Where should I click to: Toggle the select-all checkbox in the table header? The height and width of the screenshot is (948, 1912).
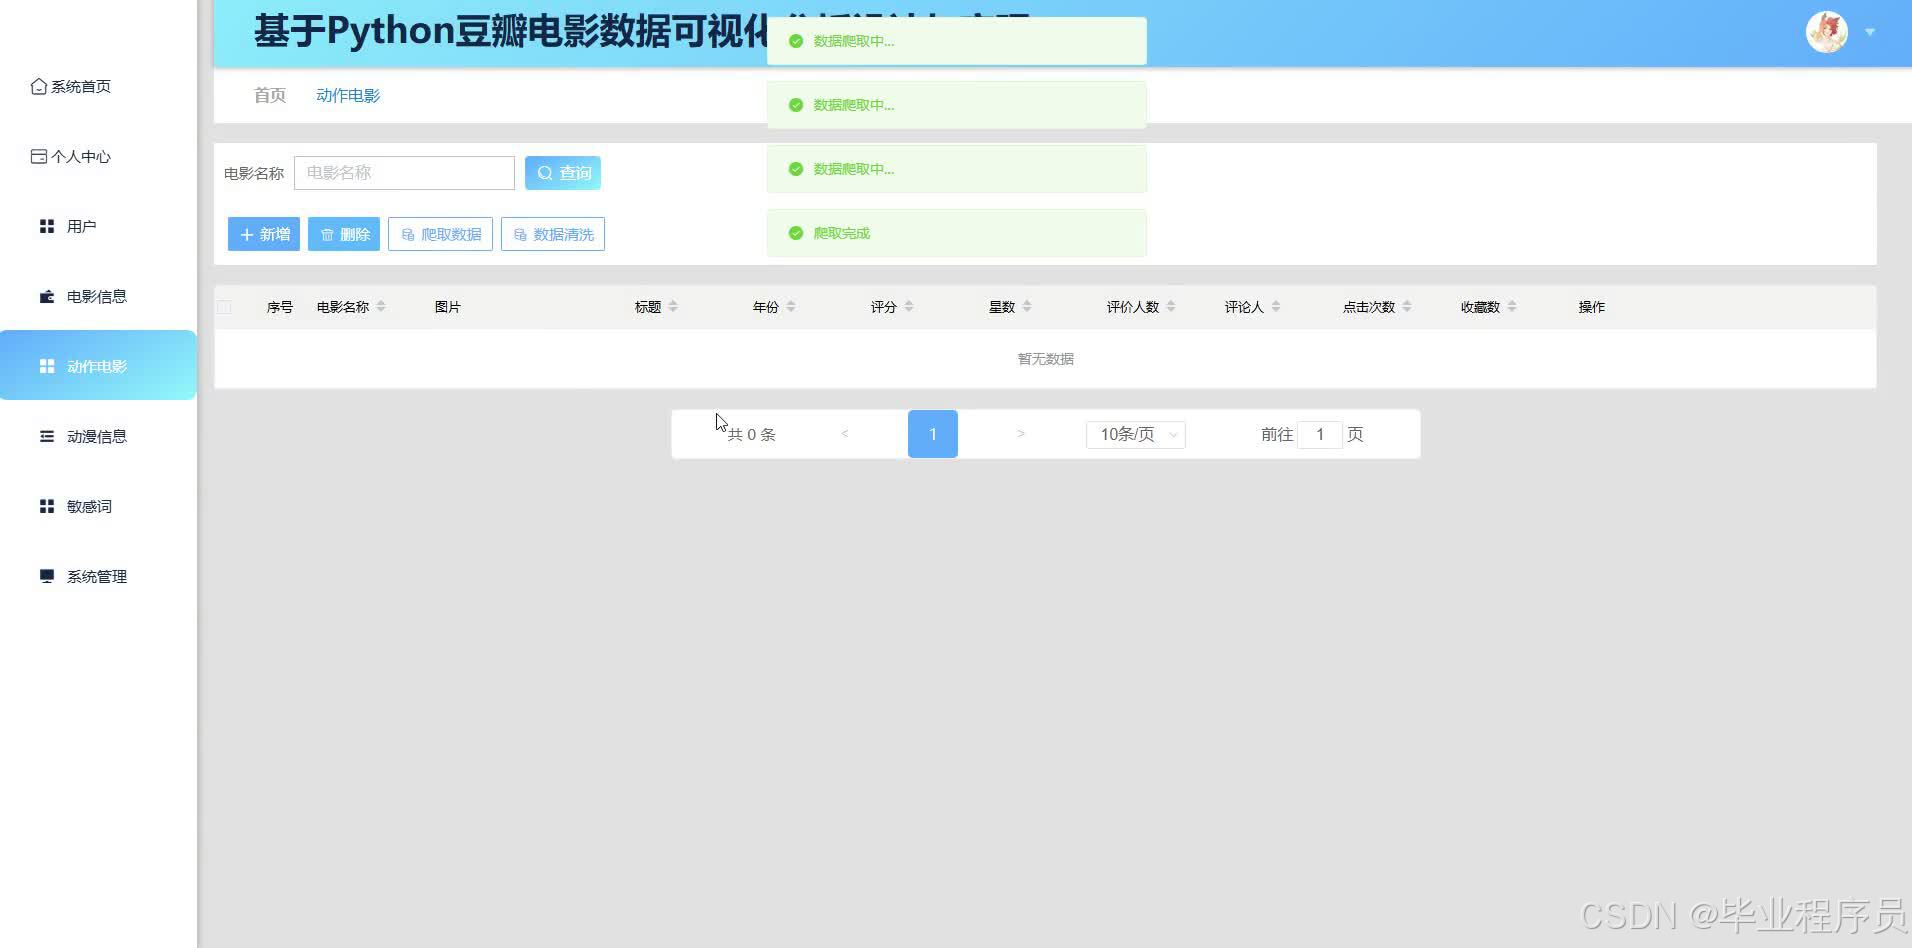(x=224, y=307)
